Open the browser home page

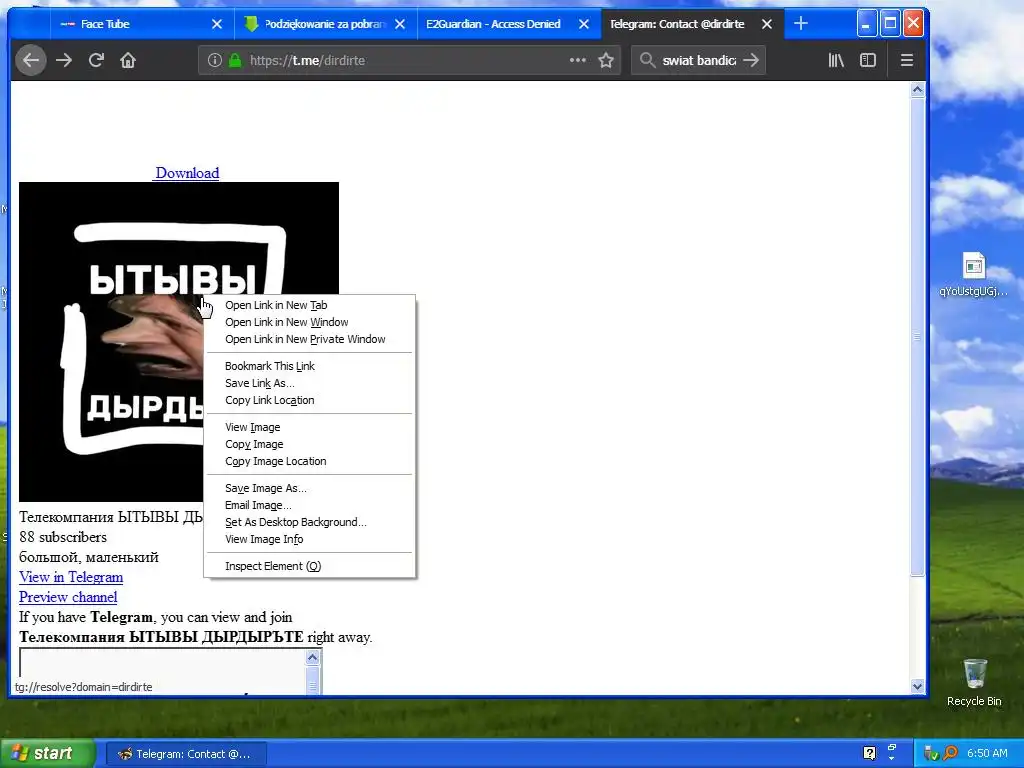coord(128,61)
